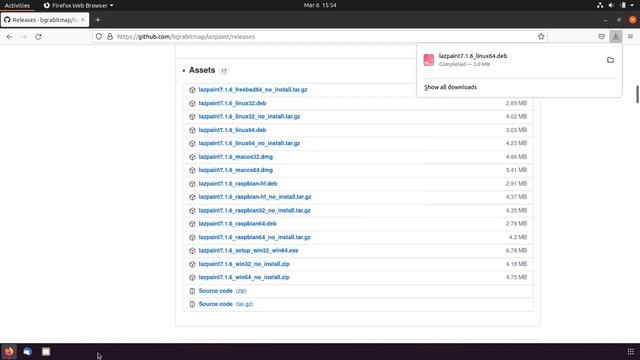Download lazpaint7.1.6_linux64.deb asset link
Viewport: 640px width, 360px height.
(232, 130)
